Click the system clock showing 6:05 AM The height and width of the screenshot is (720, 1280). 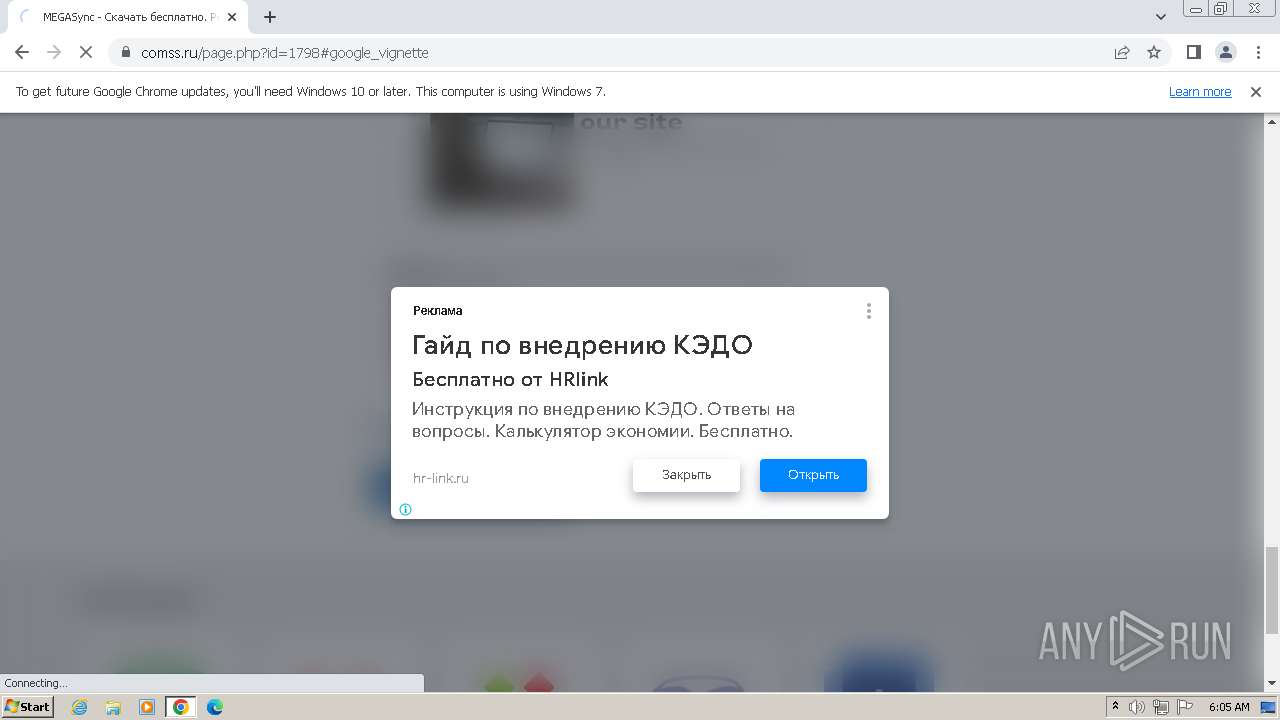coord(1229,707)
